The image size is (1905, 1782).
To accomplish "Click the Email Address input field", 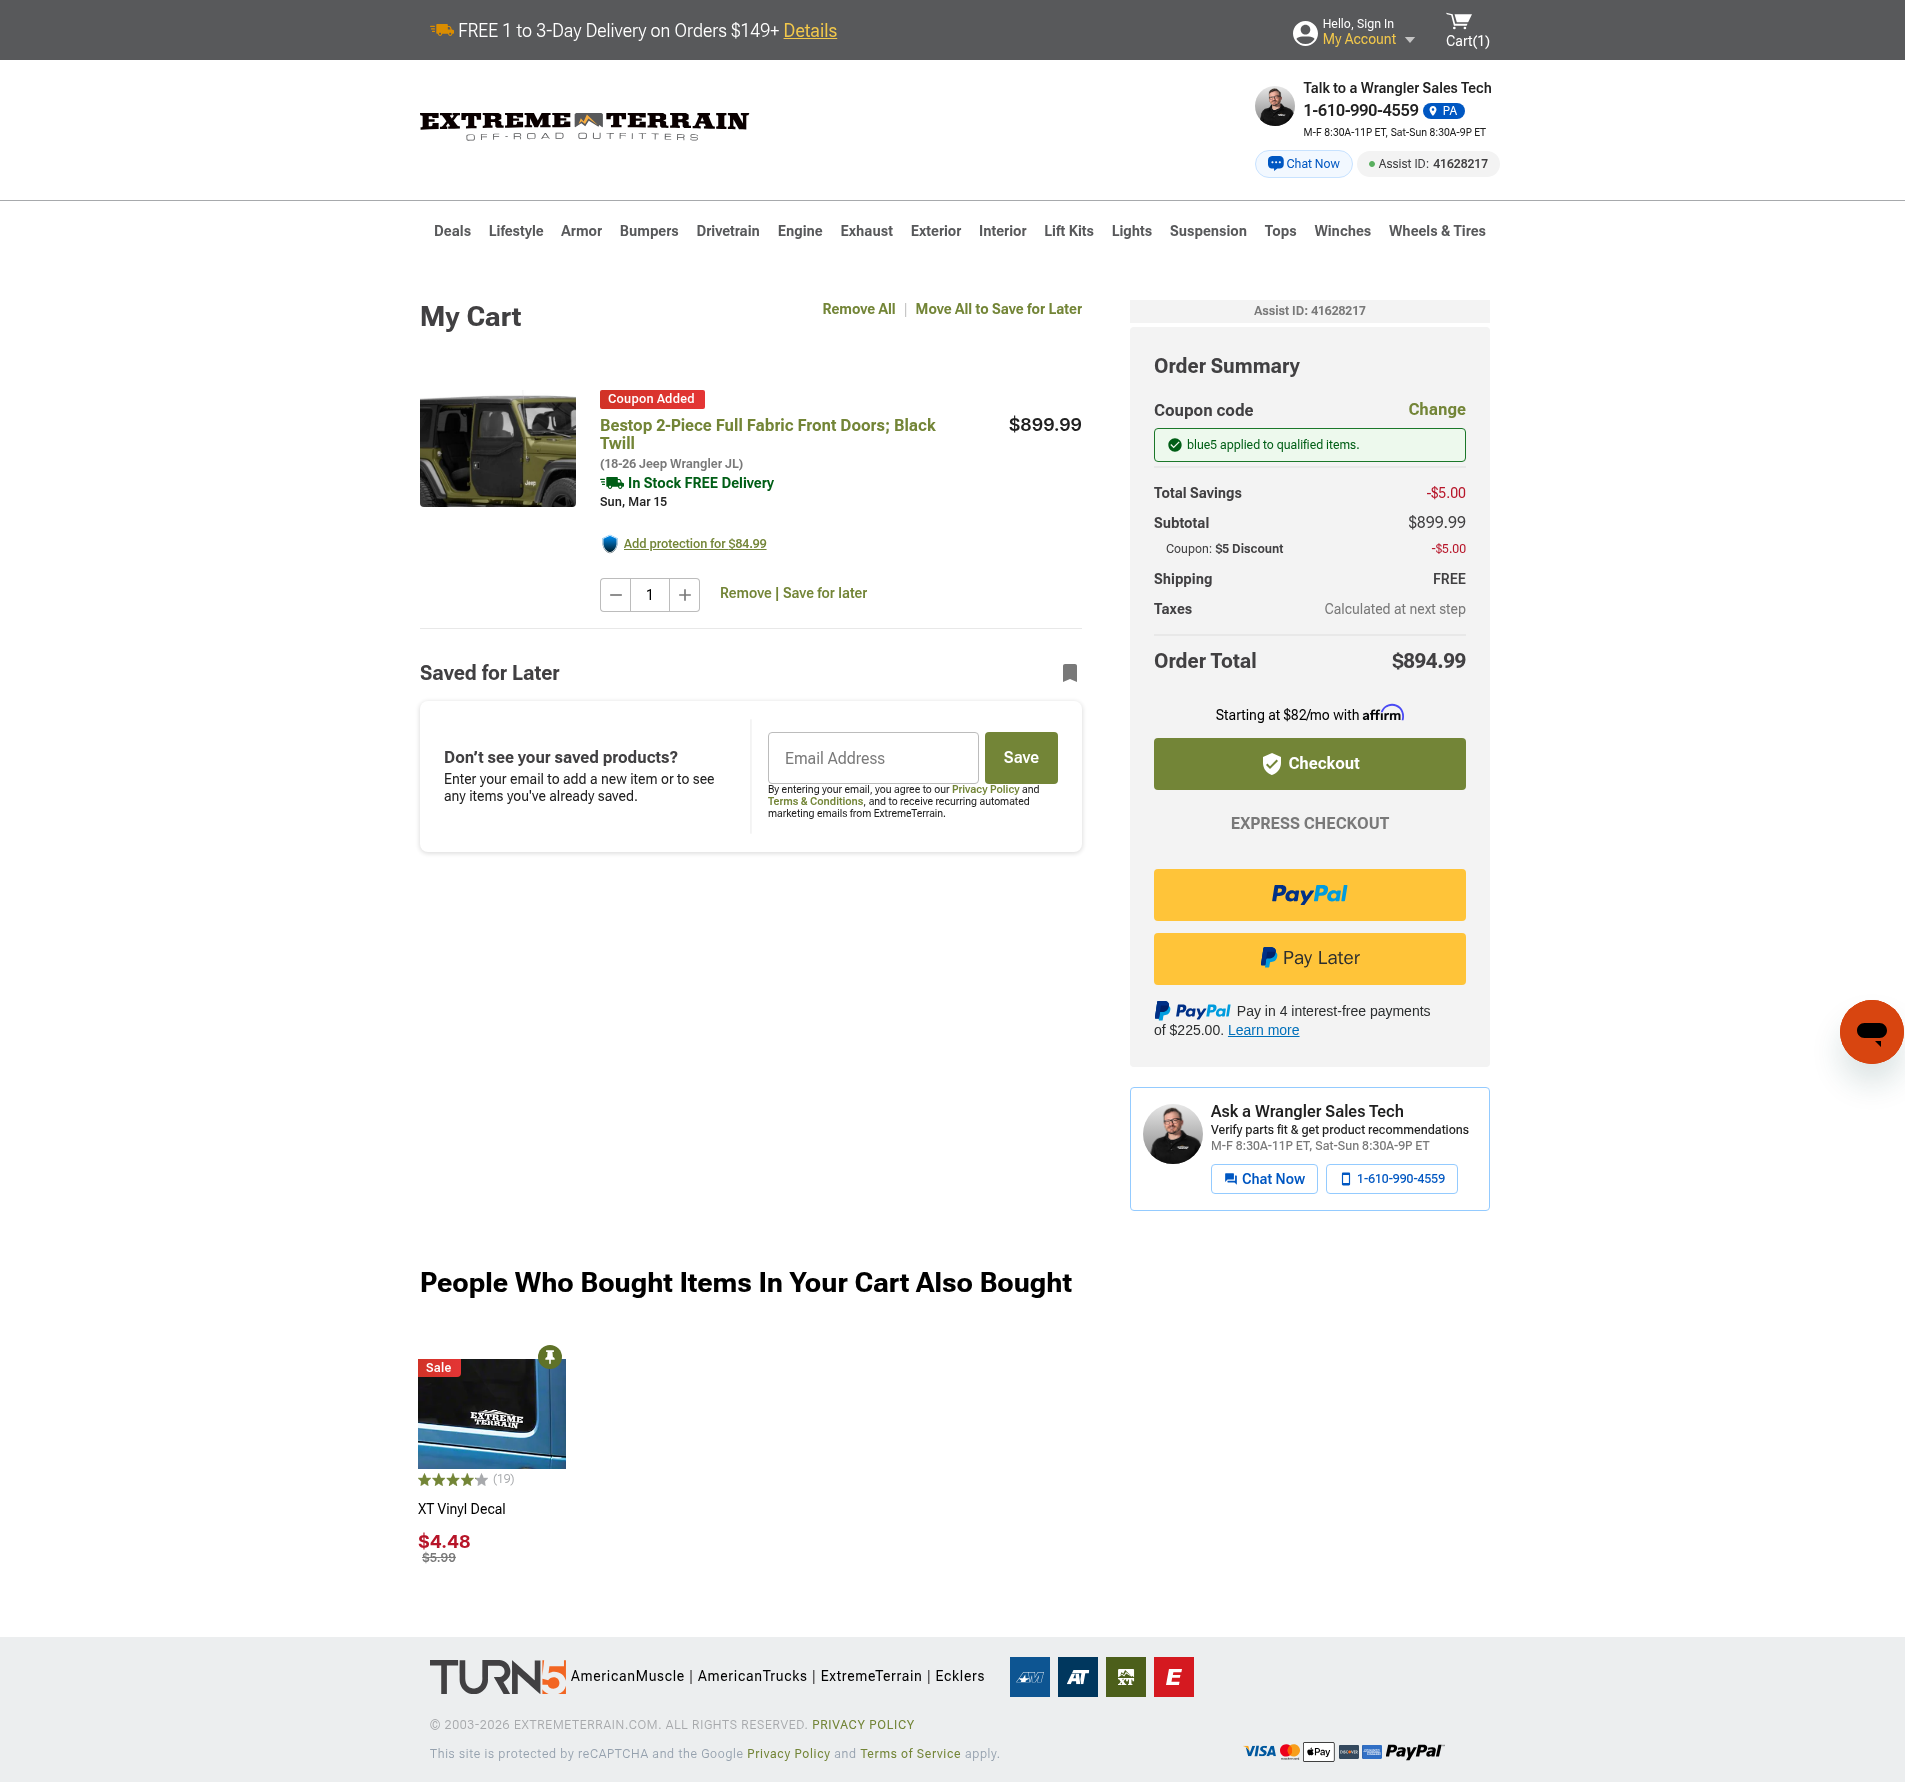I will 873,758.
